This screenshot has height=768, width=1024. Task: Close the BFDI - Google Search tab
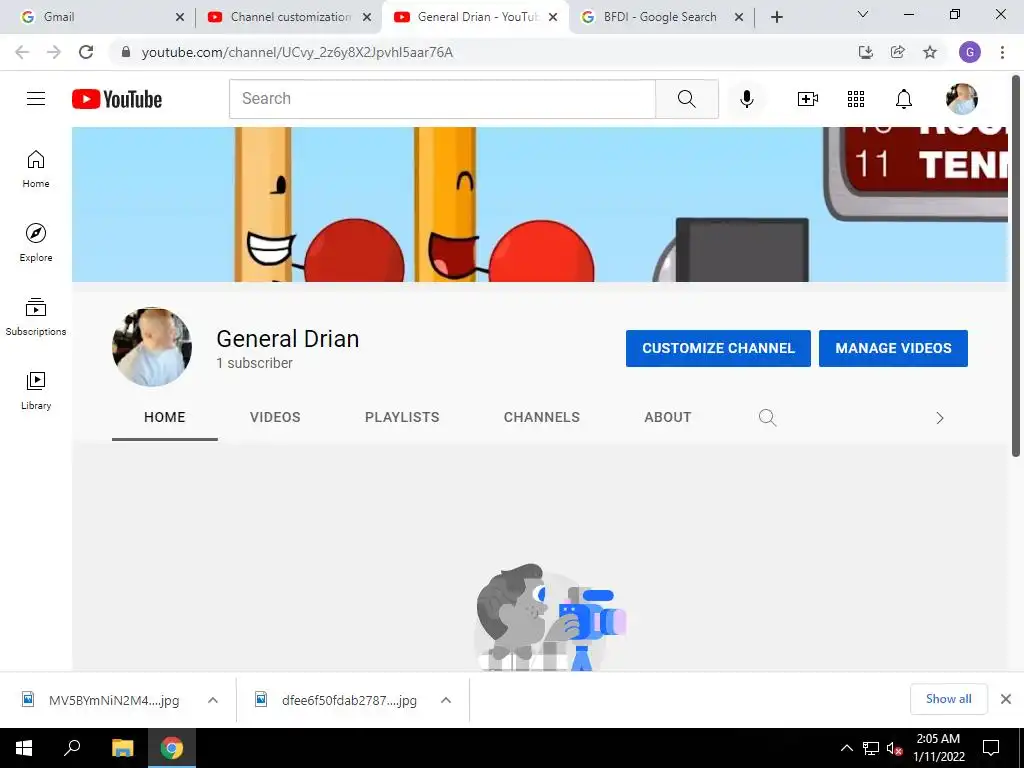(x=739, y=17)
